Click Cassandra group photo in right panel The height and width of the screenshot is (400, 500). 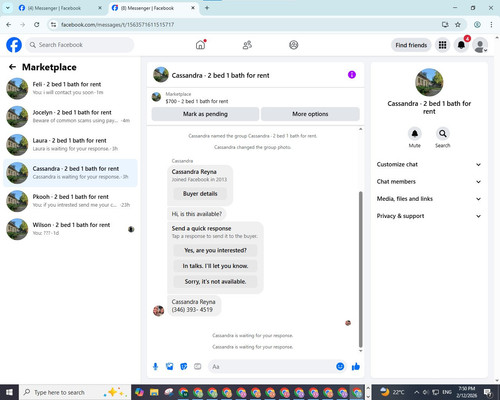[429, 82]
